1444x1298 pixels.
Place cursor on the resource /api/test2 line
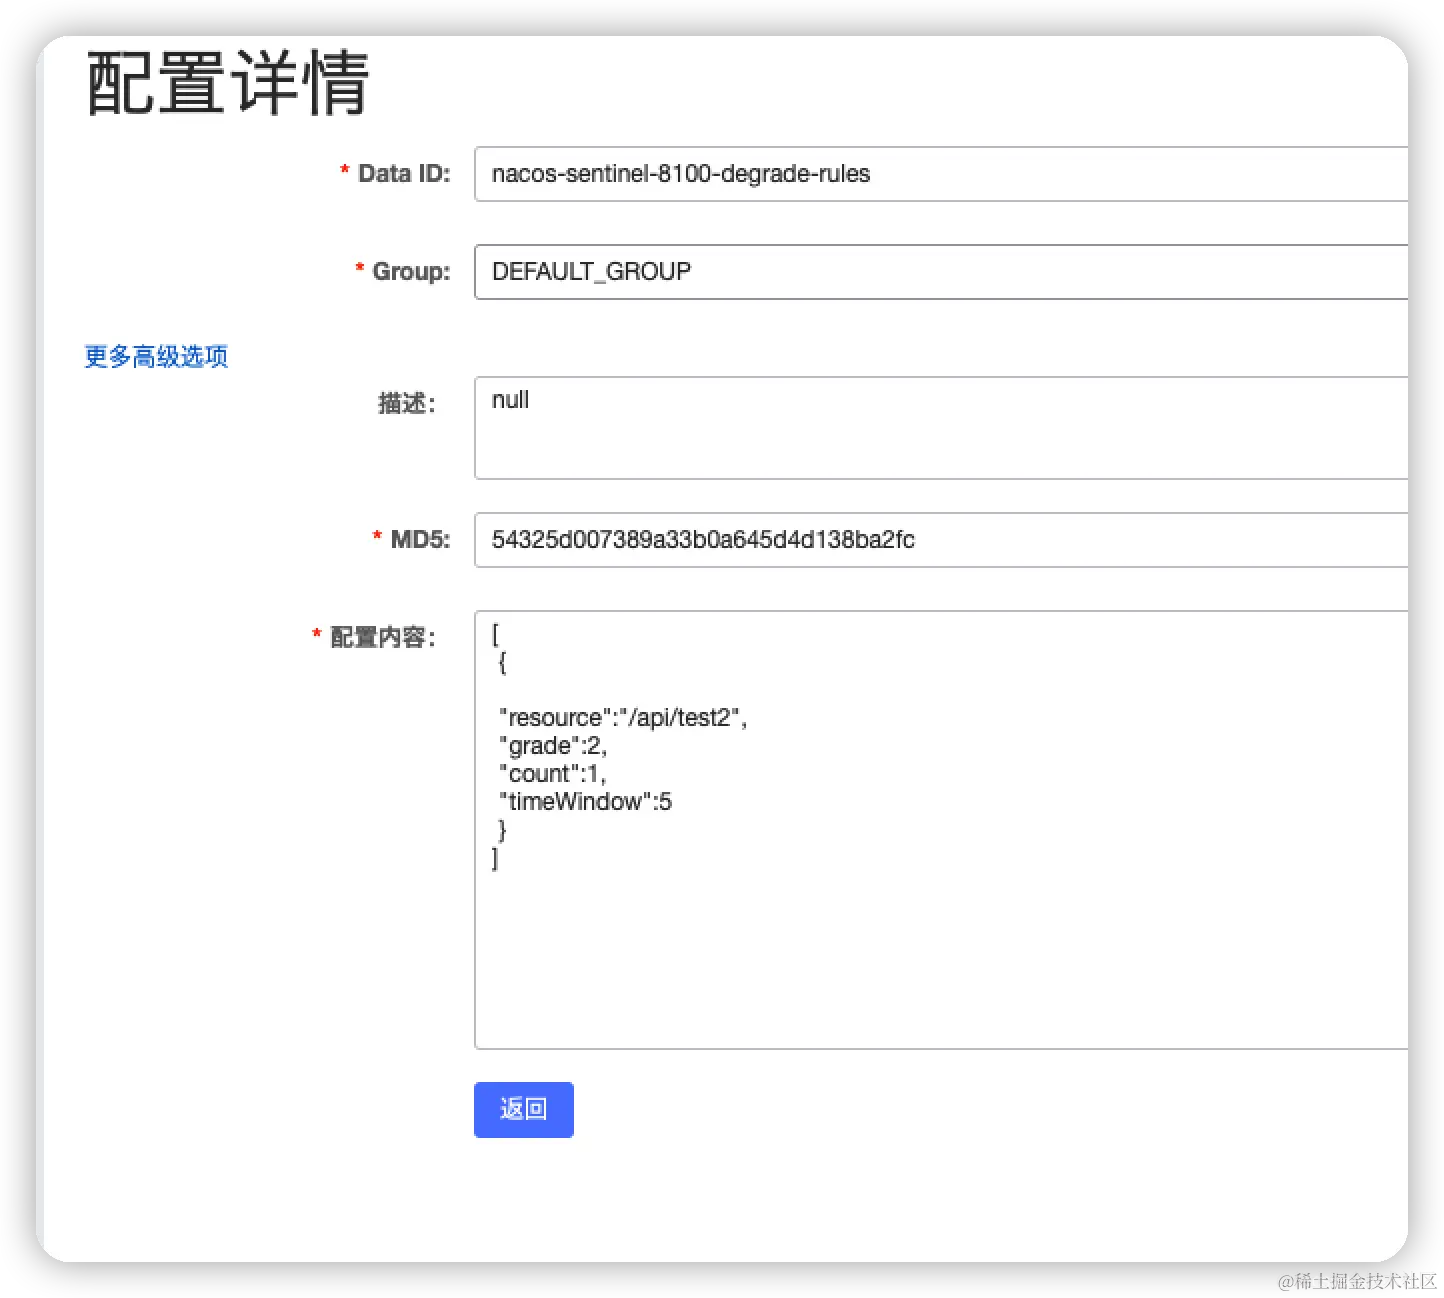[623, 717]
